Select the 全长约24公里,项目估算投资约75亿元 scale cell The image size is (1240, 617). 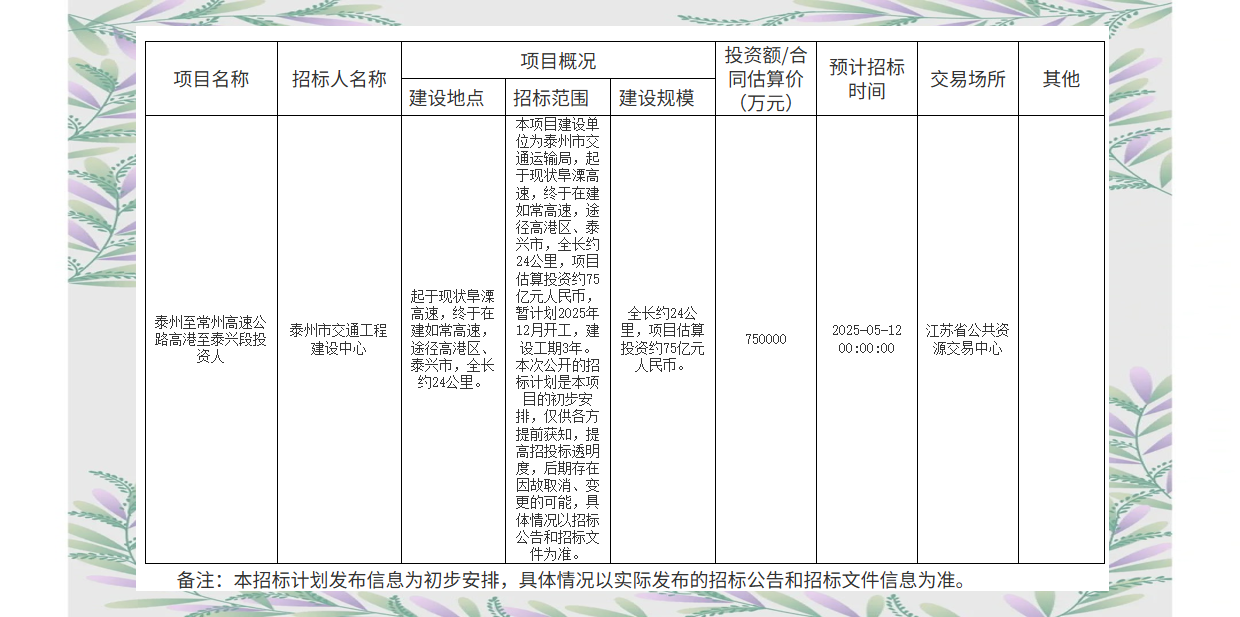tap(662, 339)
